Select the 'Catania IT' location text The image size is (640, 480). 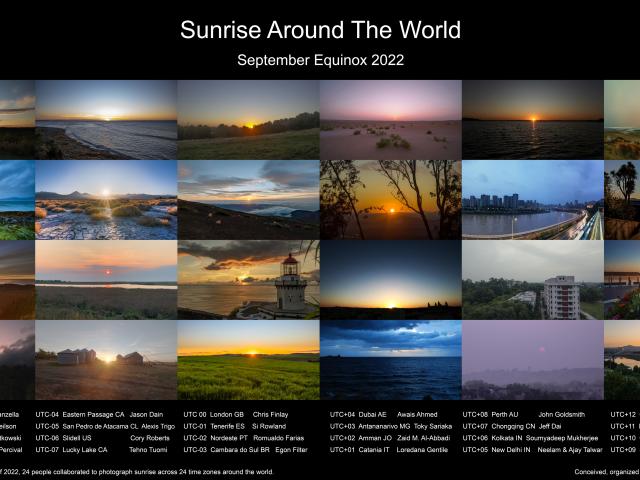click(374, 450)
